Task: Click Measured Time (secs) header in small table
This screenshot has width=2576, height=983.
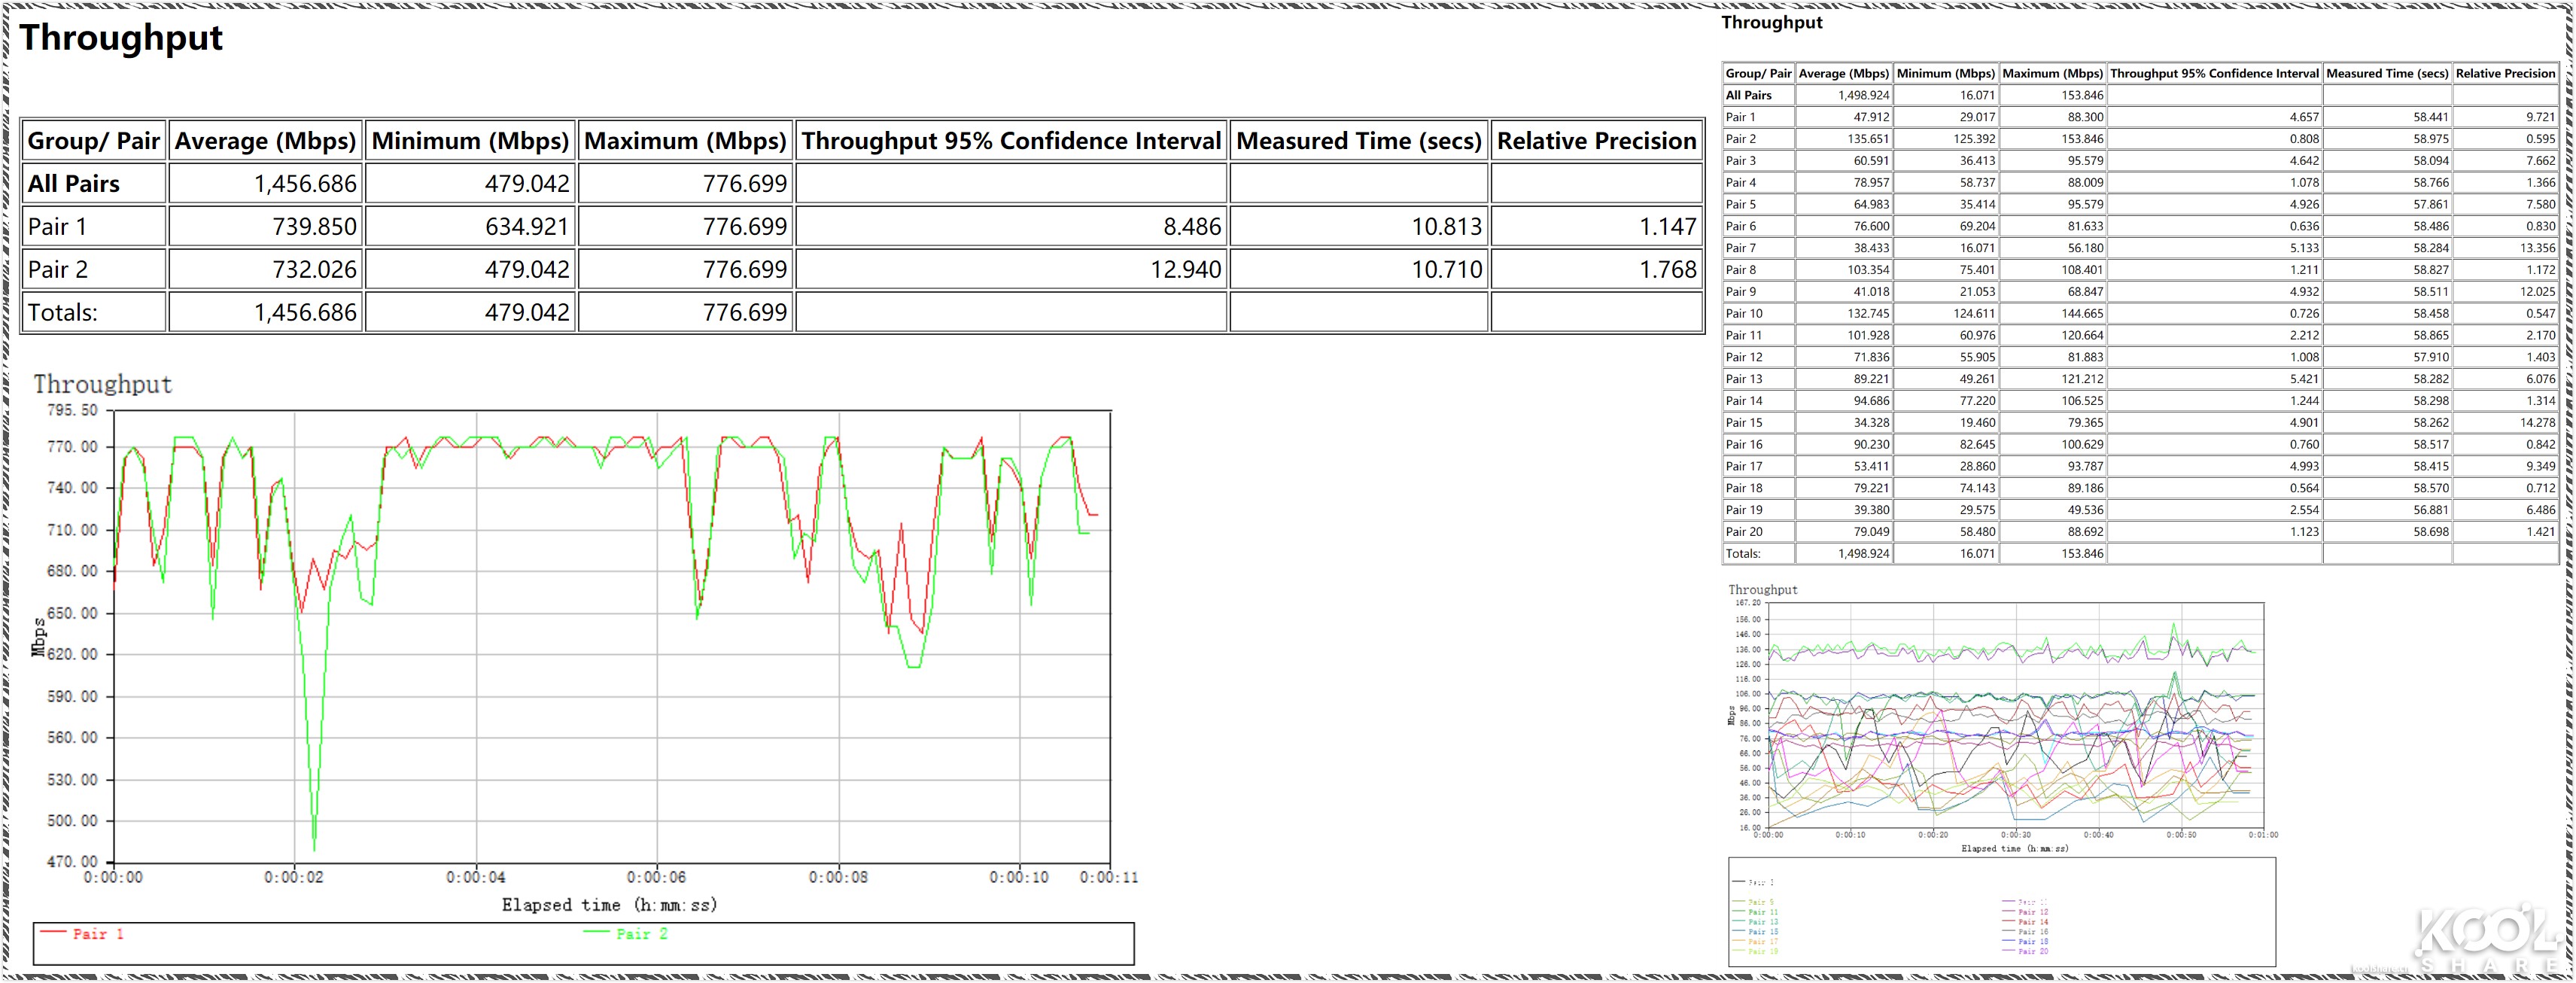Action: point(2386,74)
